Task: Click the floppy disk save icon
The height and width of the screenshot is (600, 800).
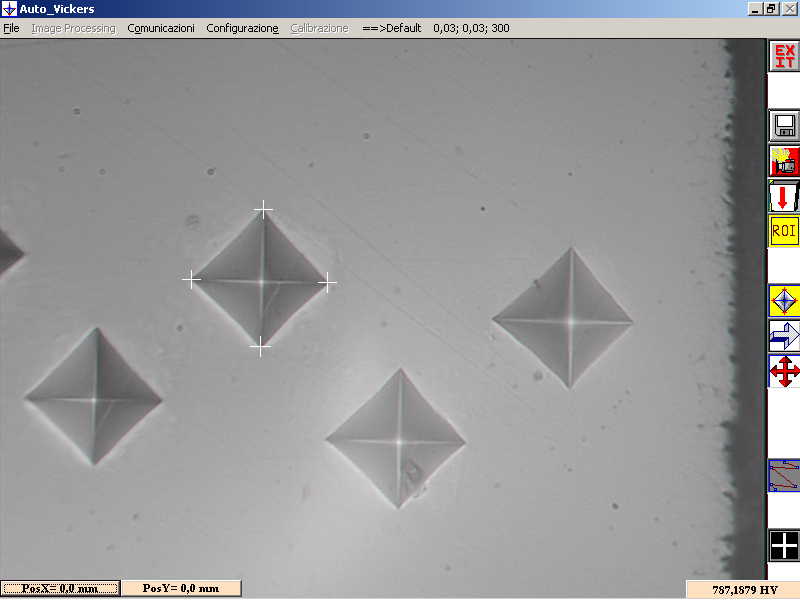Action: click(784, 125)
